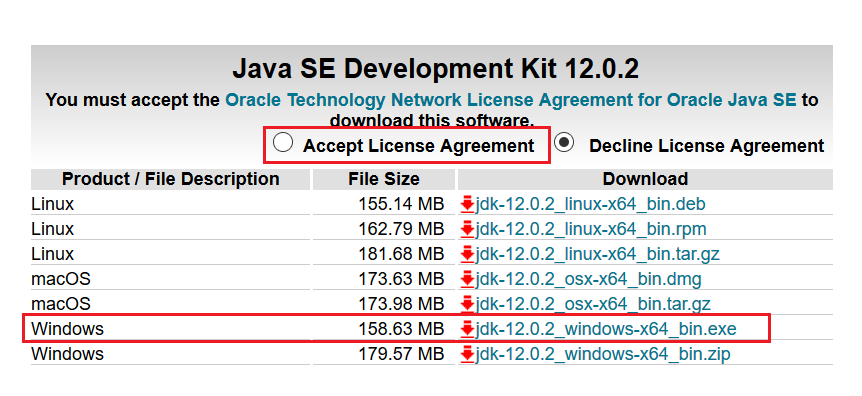Screen dimensions: 862x396
Task: Click the Windows label in the 179.57 MB row
Action: coord(68,354)
